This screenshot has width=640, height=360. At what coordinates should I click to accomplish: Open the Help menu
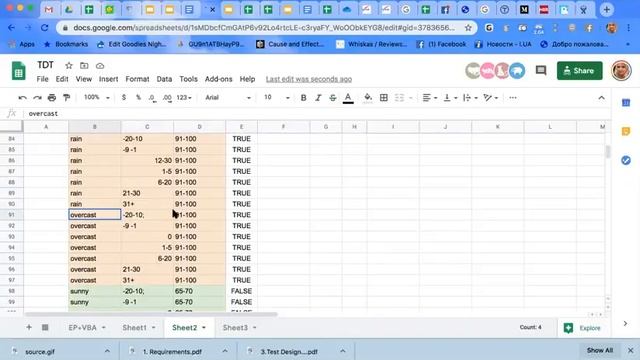pyautogui.click(x=247, y=79)
